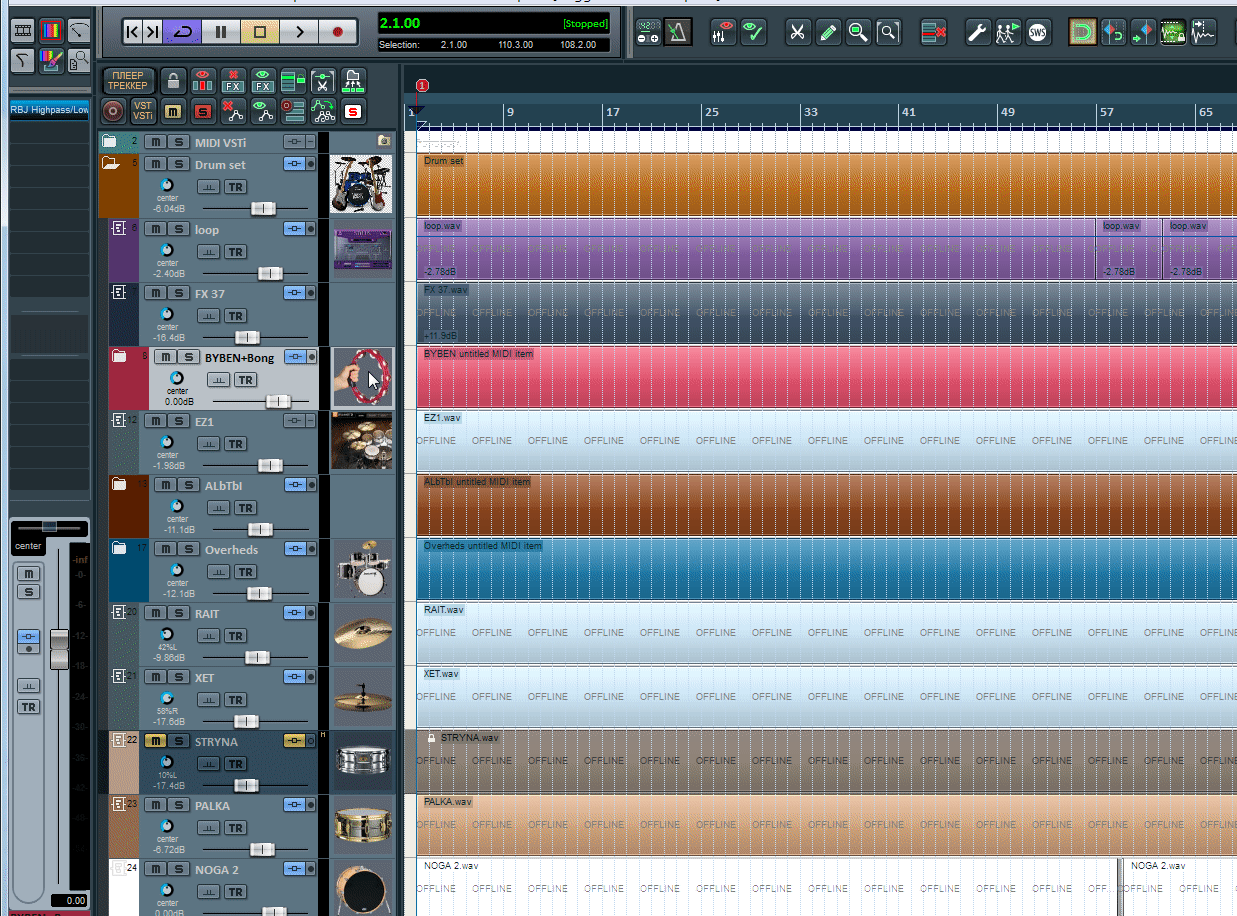The image size is (1237, 916).
Task: Click the magnifier zoom tool icon
Action: [858, 33]
